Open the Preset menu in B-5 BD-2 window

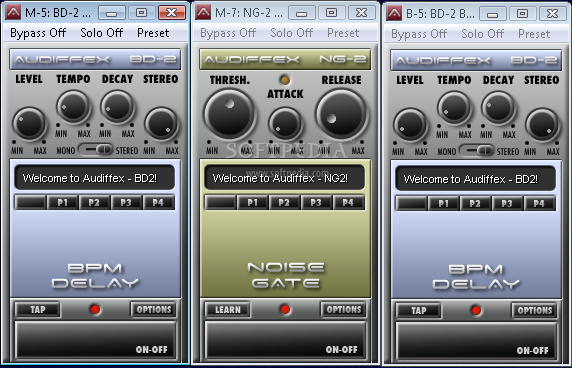(534, 34)
